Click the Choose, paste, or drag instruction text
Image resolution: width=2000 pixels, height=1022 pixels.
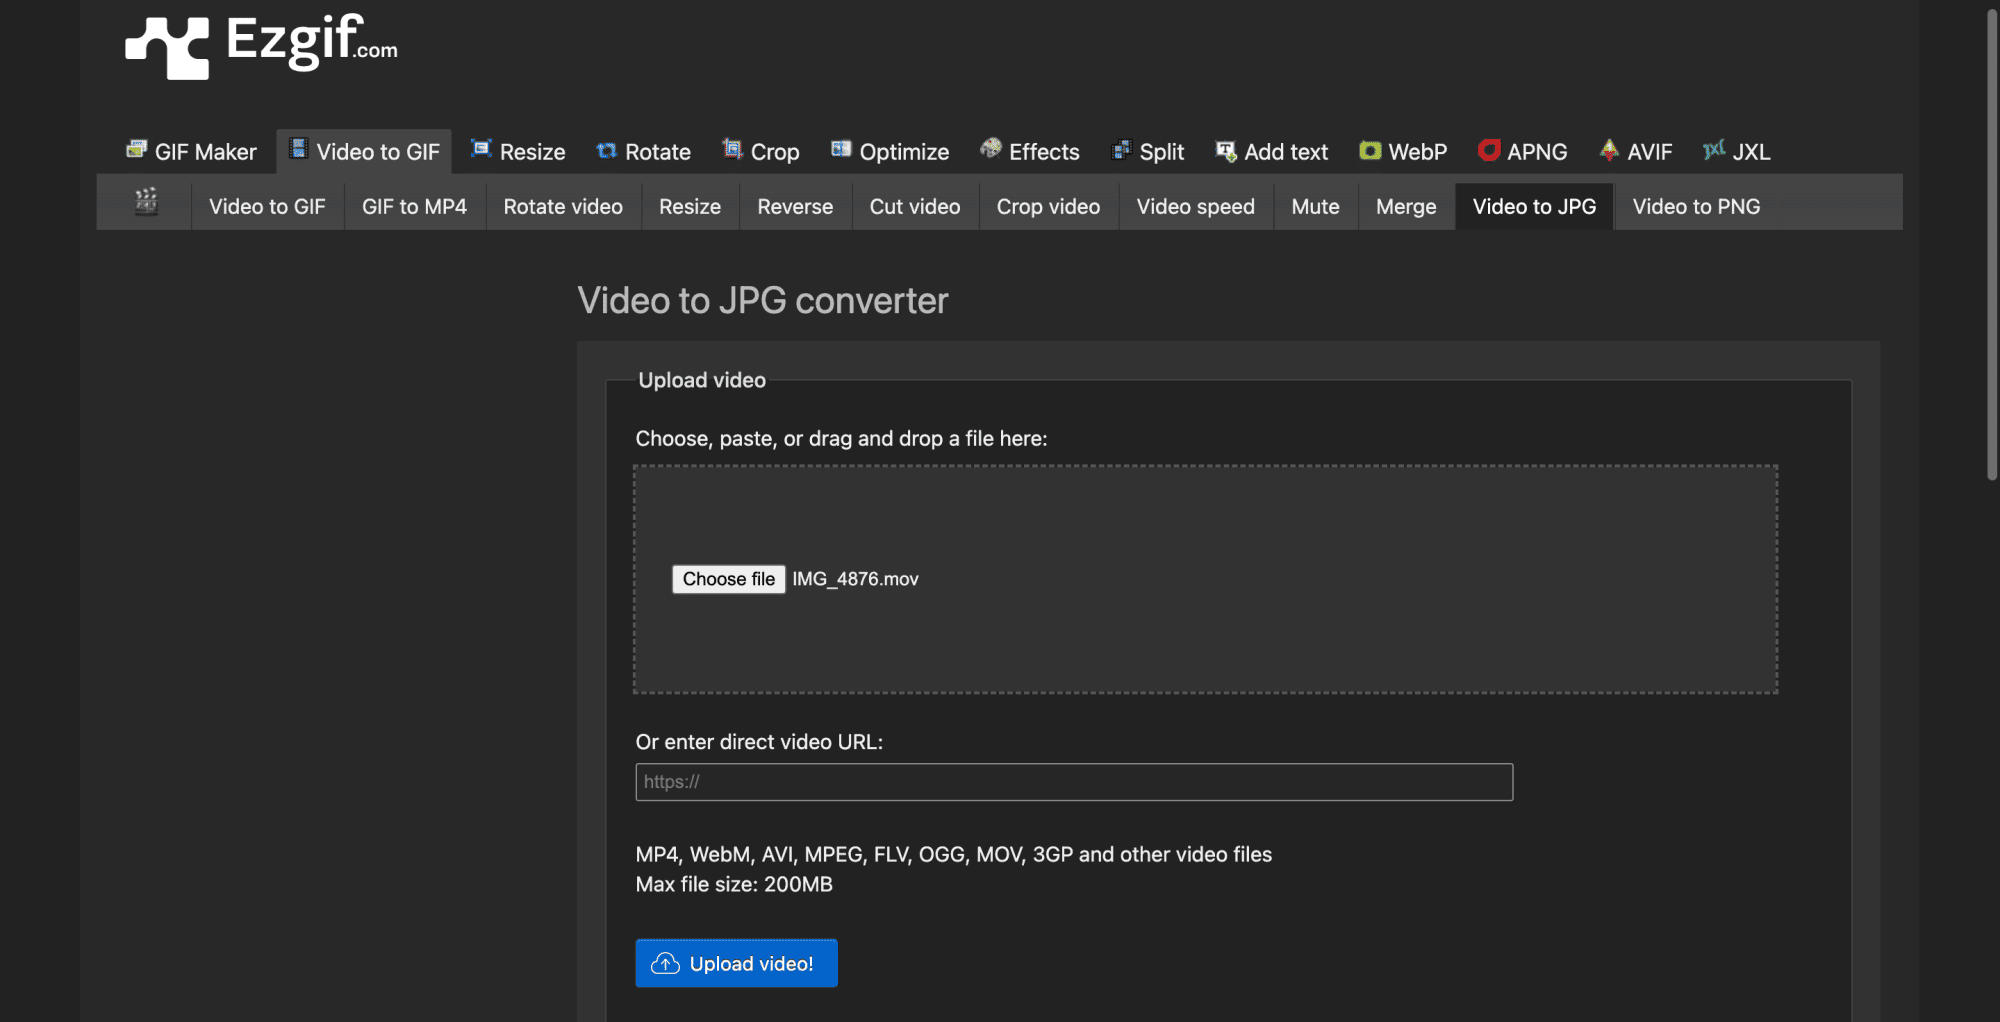pos(841,439)
